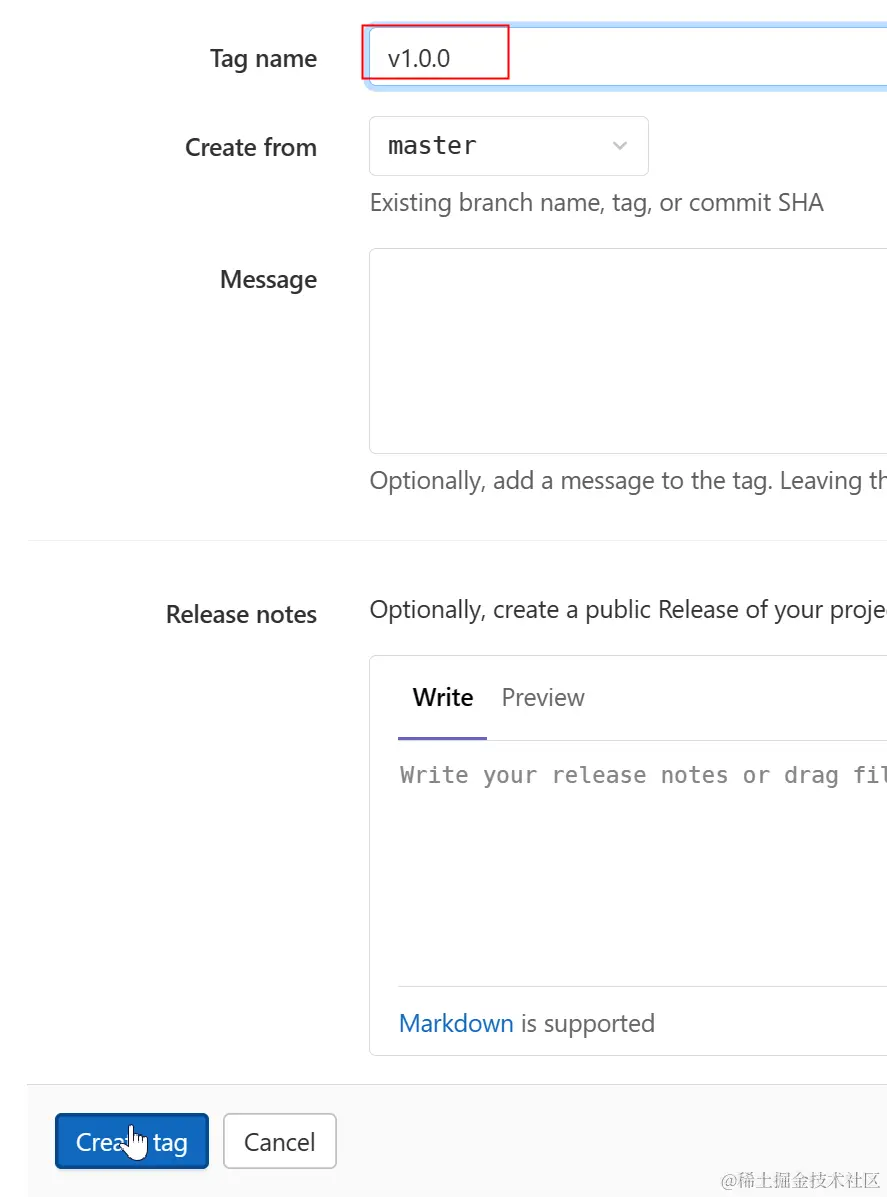This screenshot has height=1197, width=887.
Task: Switch to the Preview tab
Action: (x=543, y=697)
